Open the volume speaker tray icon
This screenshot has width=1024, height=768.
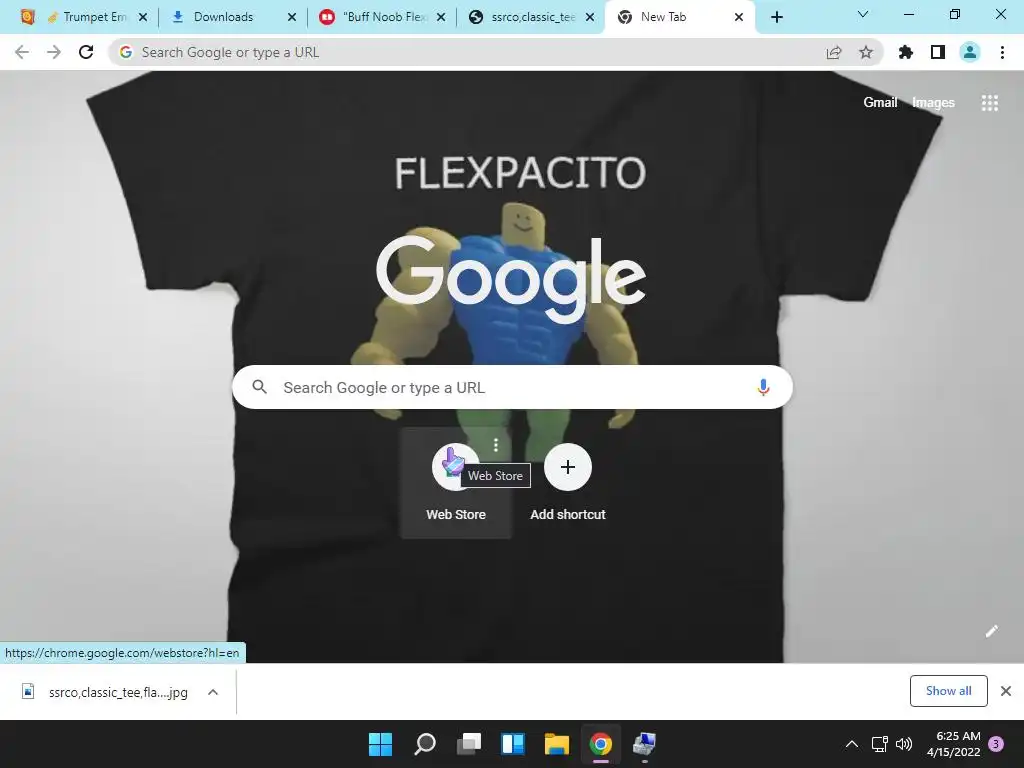[904, 744]
